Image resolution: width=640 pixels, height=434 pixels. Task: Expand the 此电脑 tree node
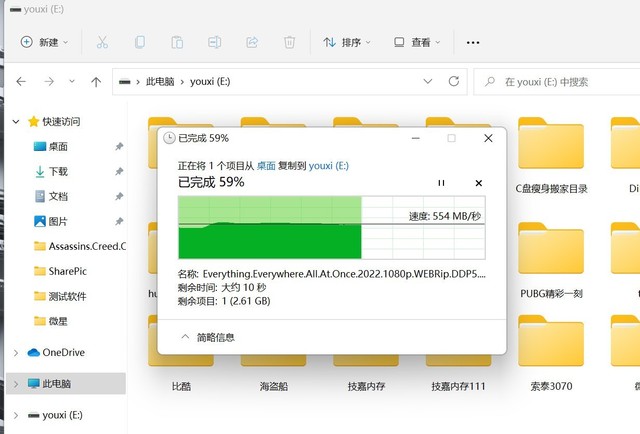click(x=16, y=384)
